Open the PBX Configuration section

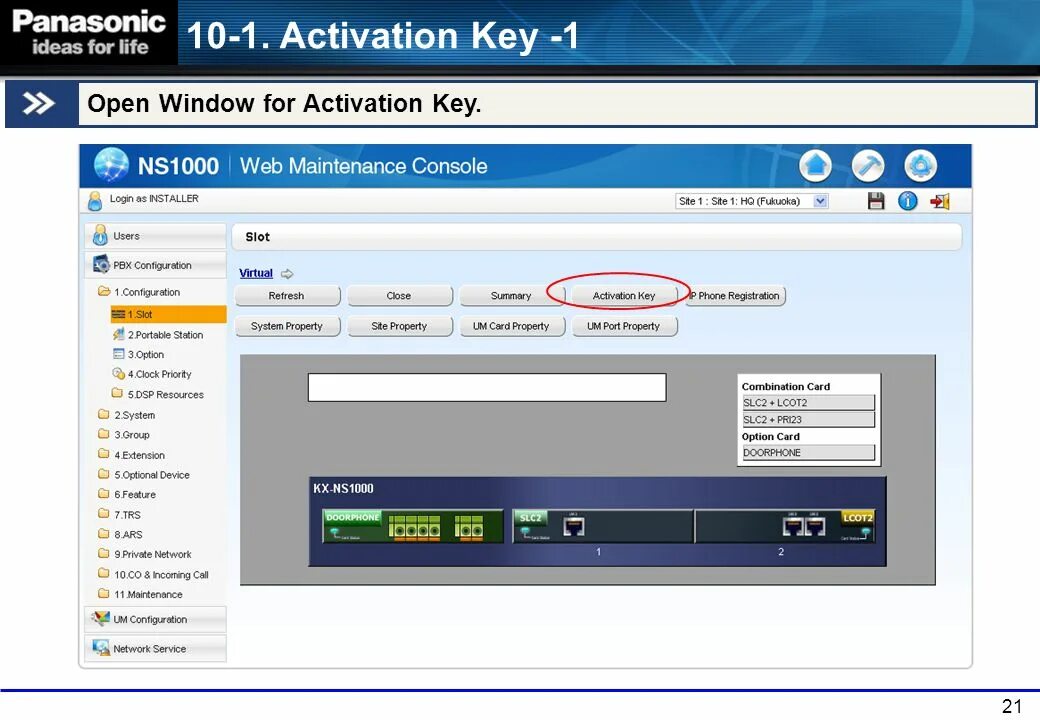coord(155,265)
